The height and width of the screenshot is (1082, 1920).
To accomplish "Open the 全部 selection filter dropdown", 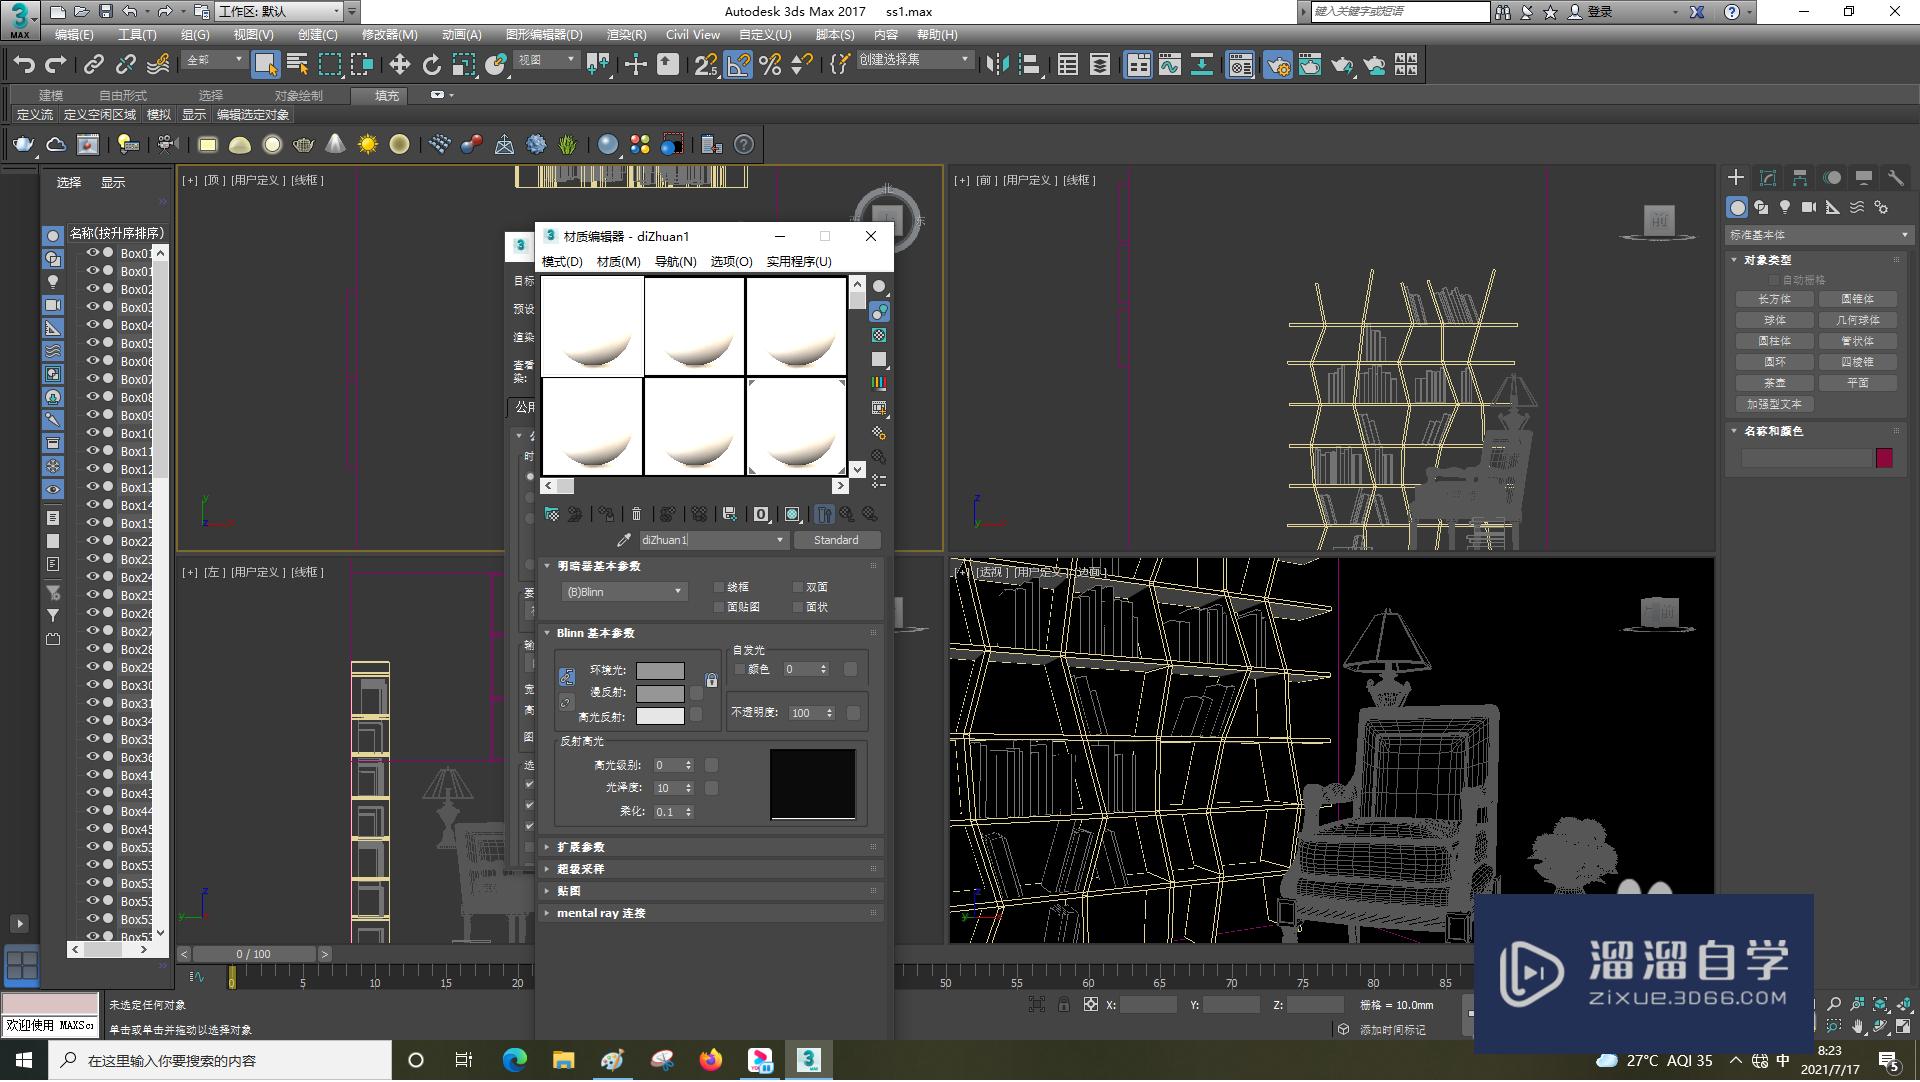I will click(x=214, y=60).
